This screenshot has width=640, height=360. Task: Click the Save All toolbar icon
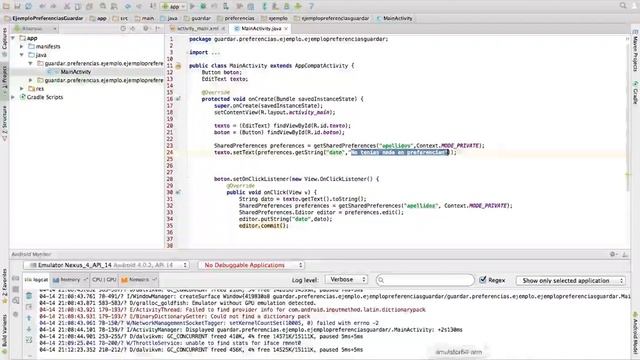click(x=18, y=6)
